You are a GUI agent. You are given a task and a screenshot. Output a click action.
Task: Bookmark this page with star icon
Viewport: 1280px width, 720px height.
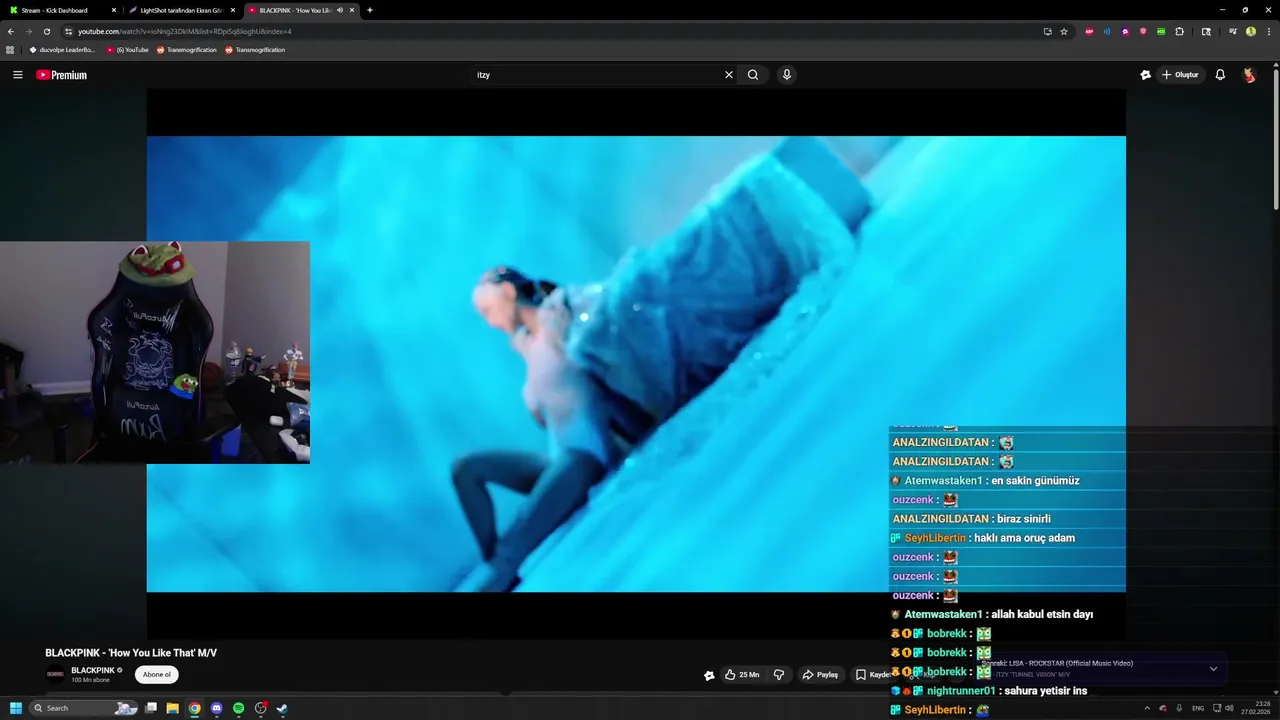pyautogui.click(x=1064, y=31)
